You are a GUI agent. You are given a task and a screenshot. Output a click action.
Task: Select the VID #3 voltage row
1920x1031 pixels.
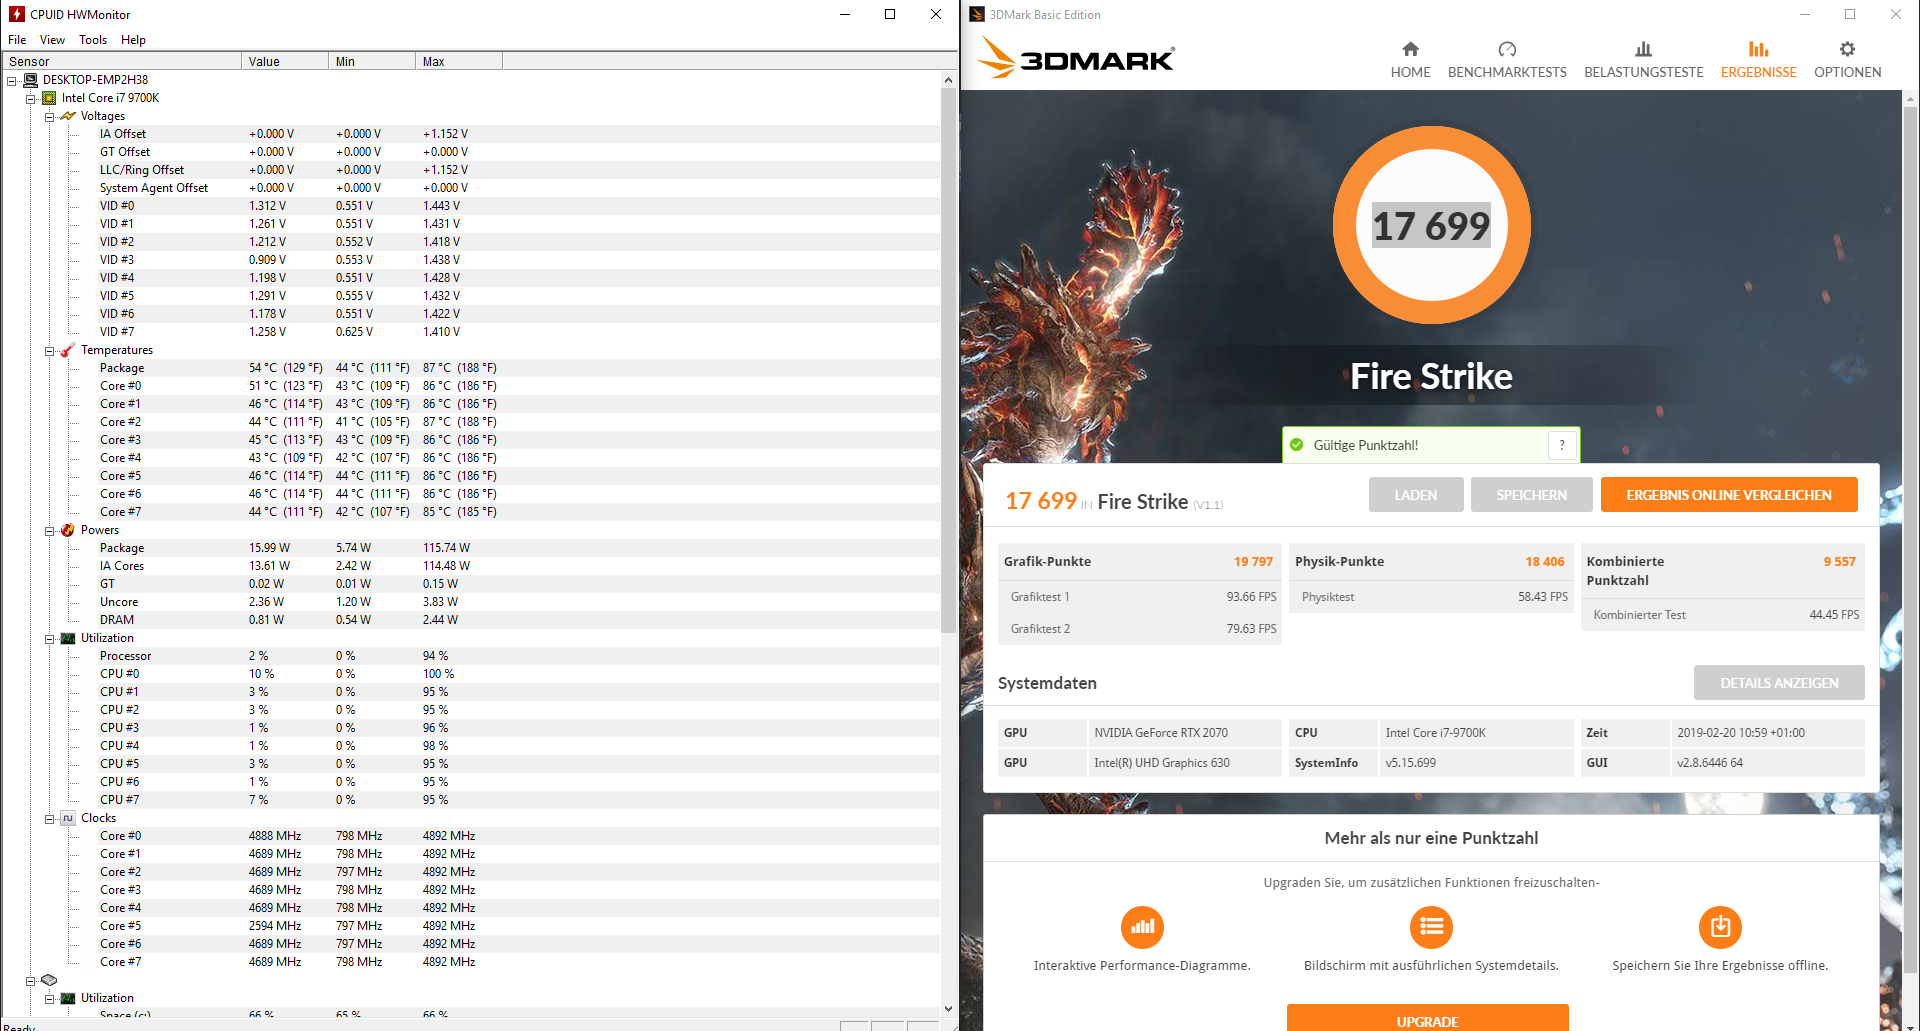click(470, 260)
